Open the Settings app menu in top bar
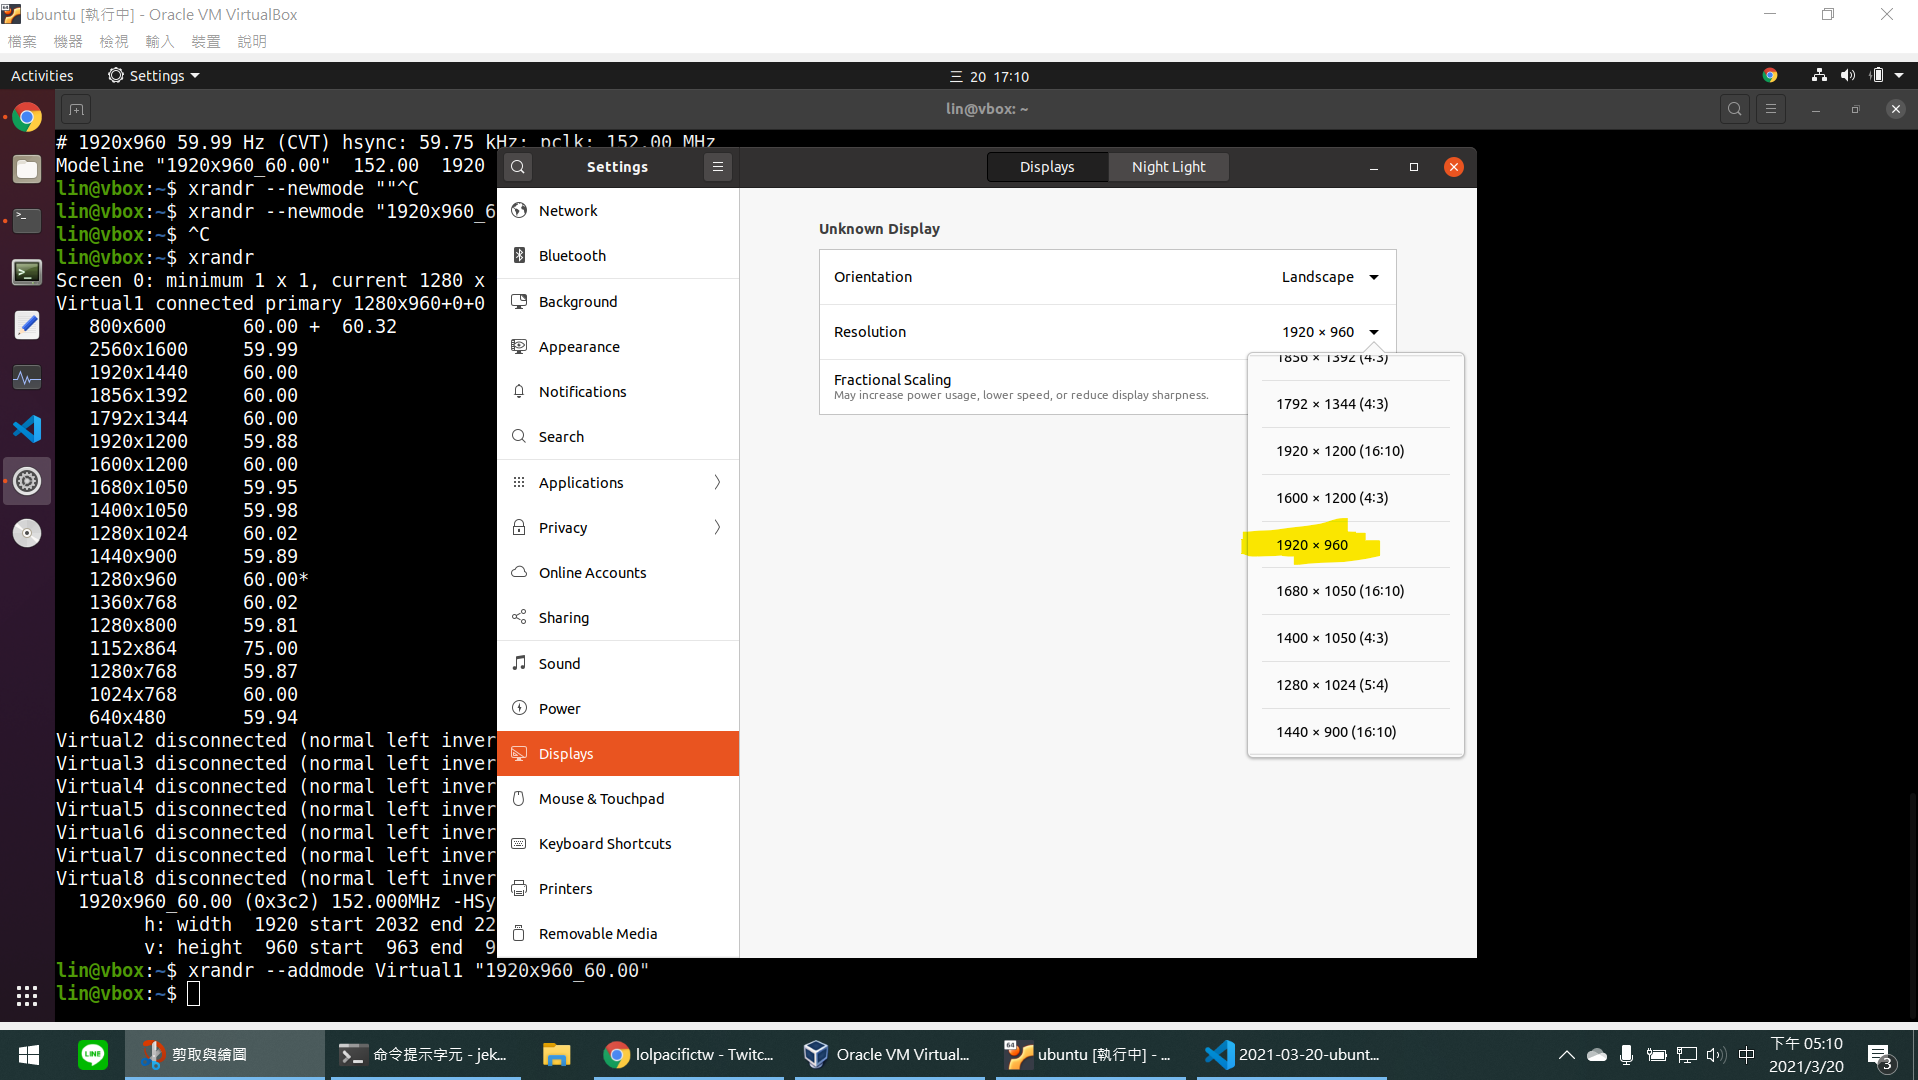 pyautogui.click(x=154, y=76)
